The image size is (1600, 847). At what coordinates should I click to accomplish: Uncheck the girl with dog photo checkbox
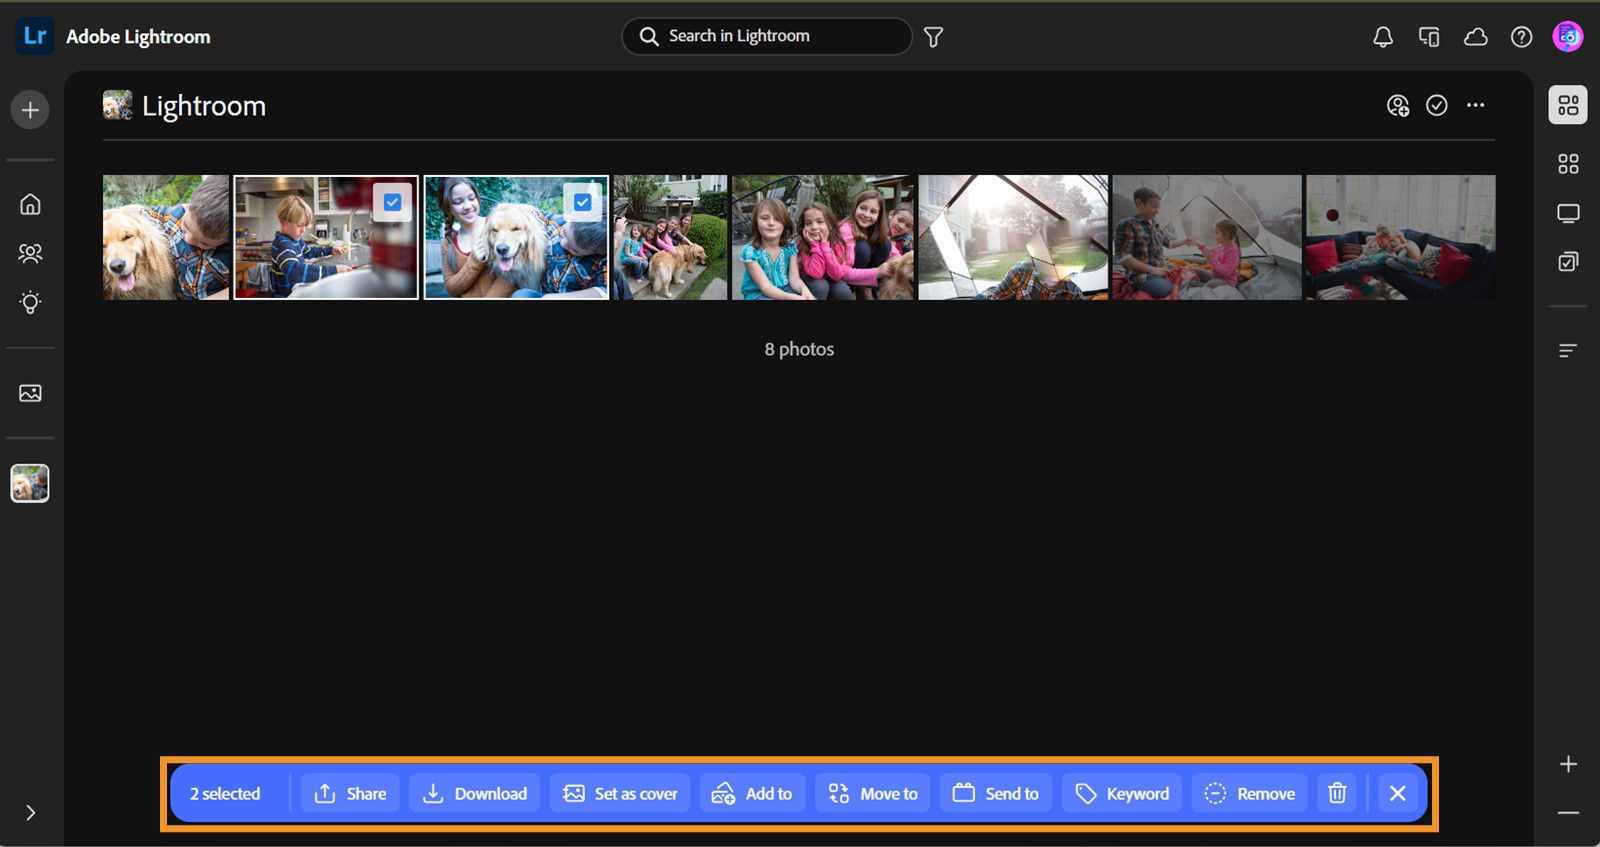coord(582,202)
